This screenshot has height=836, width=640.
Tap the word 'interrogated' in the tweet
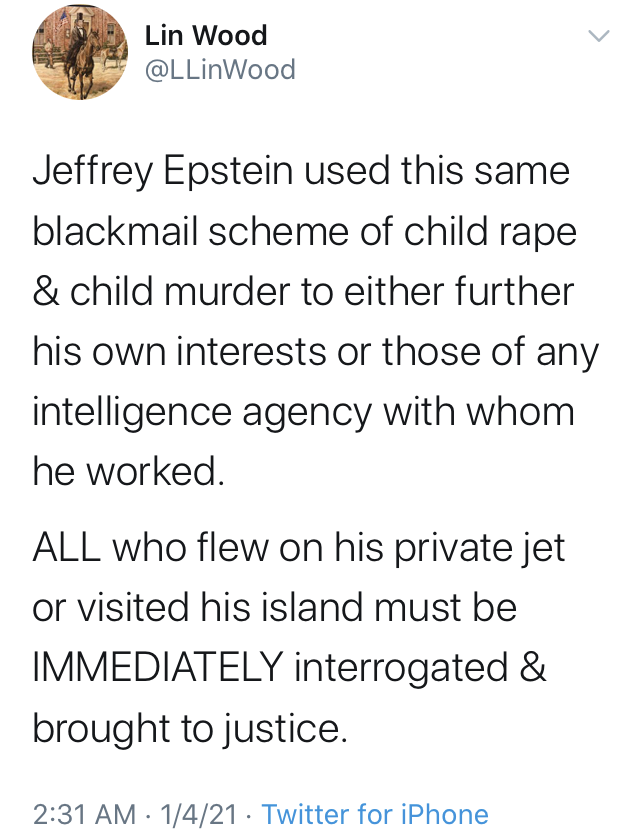(x=401, y=669)
